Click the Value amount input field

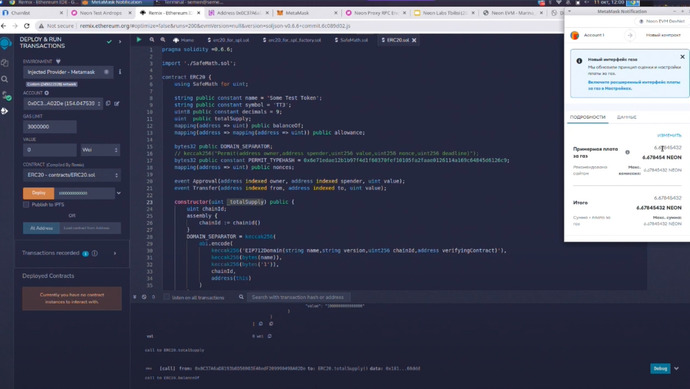point(50,150)
